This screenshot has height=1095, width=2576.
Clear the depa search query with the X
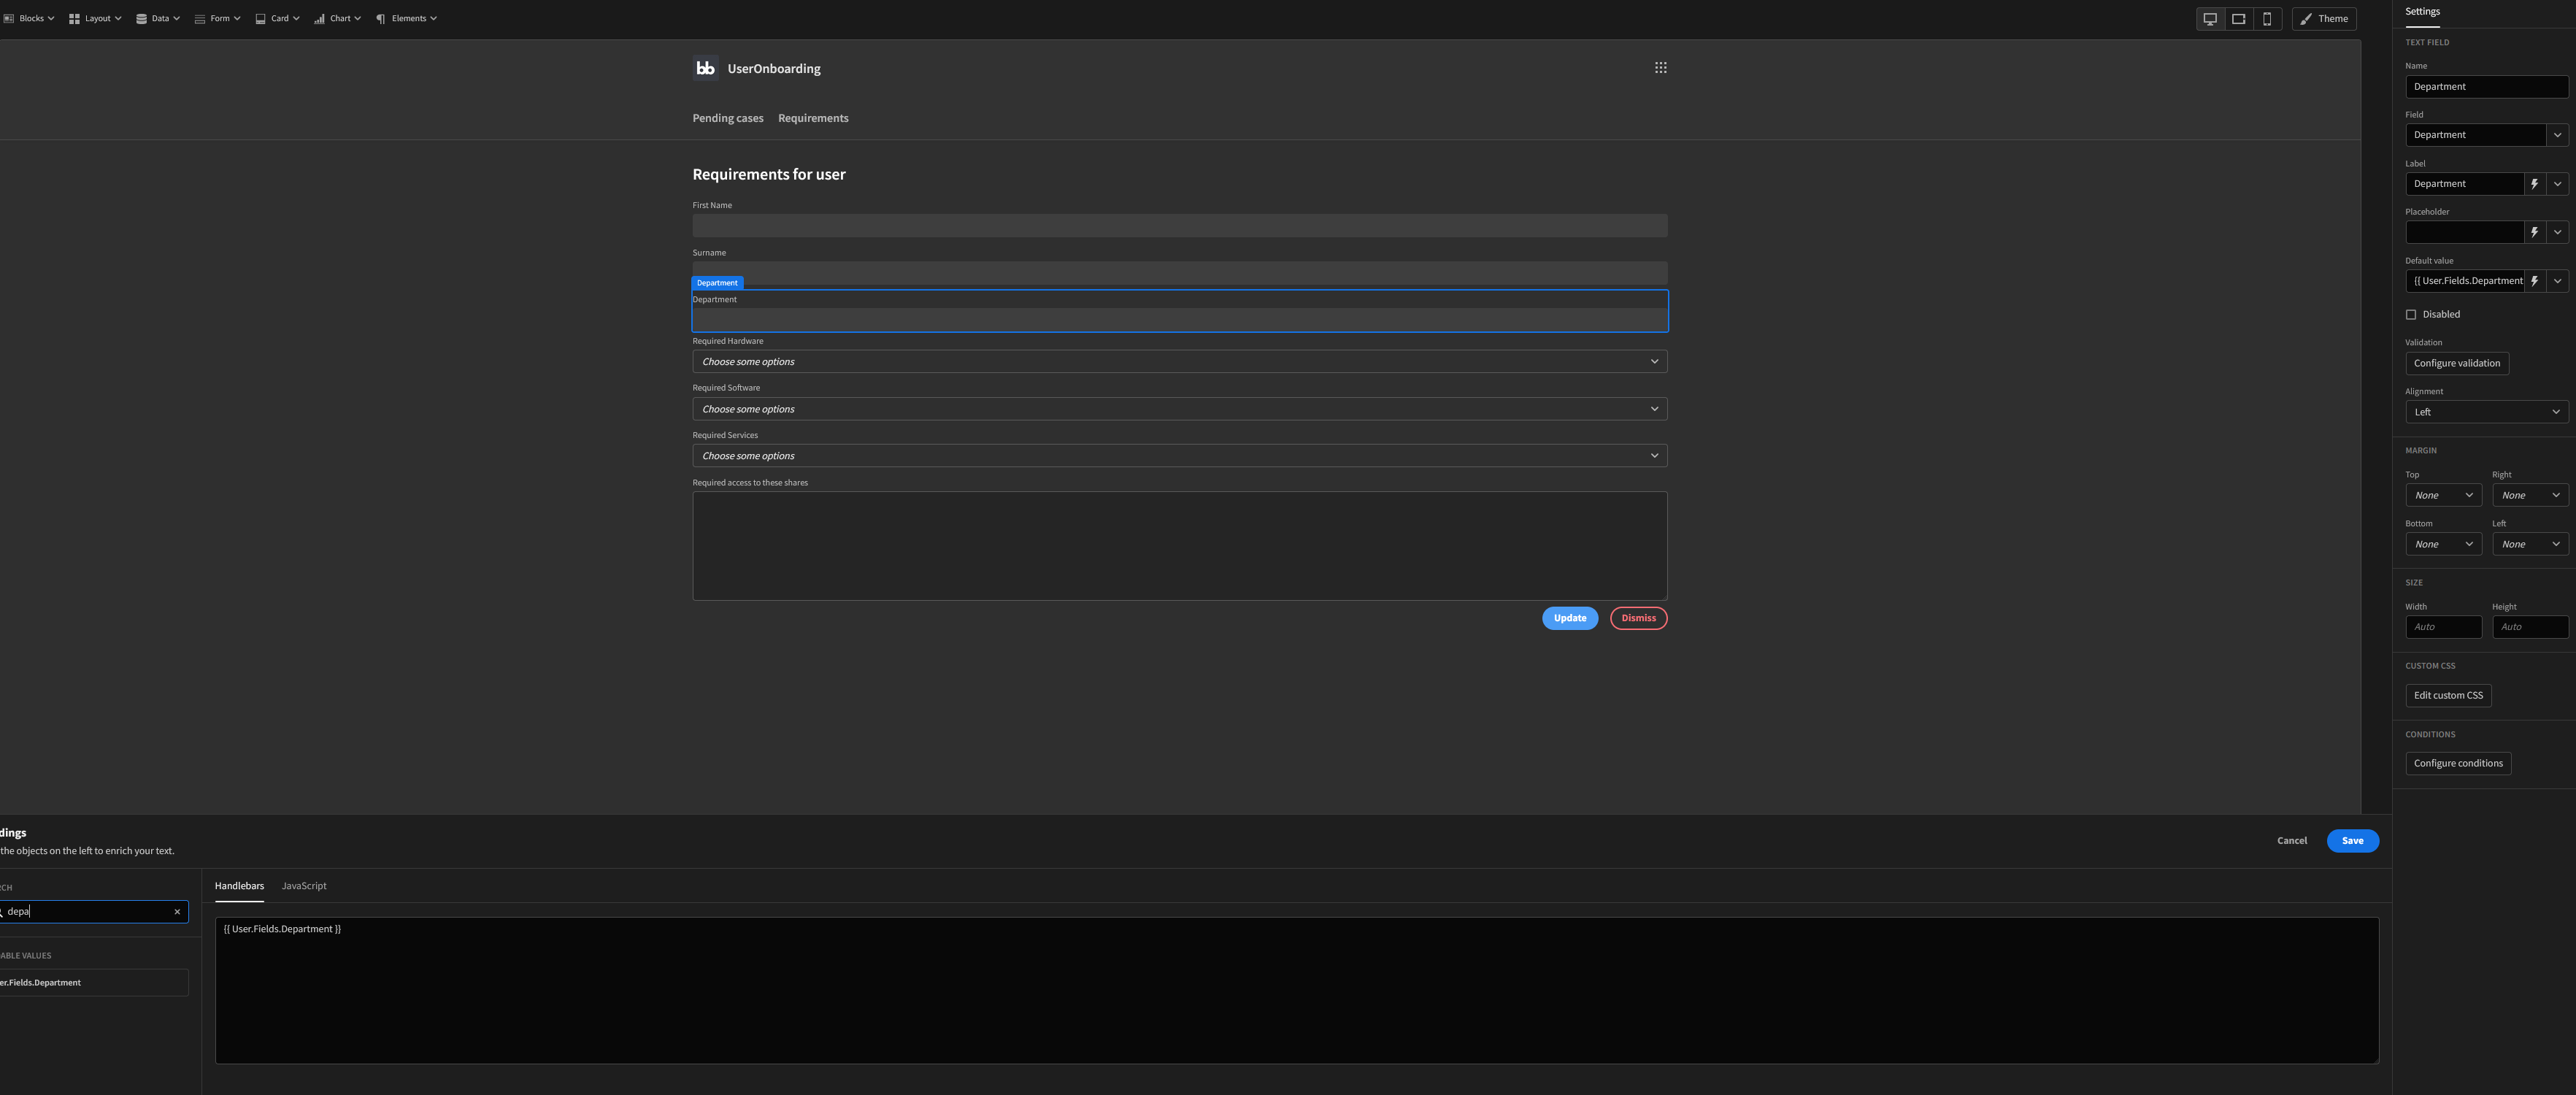click(x=177, y=911)
